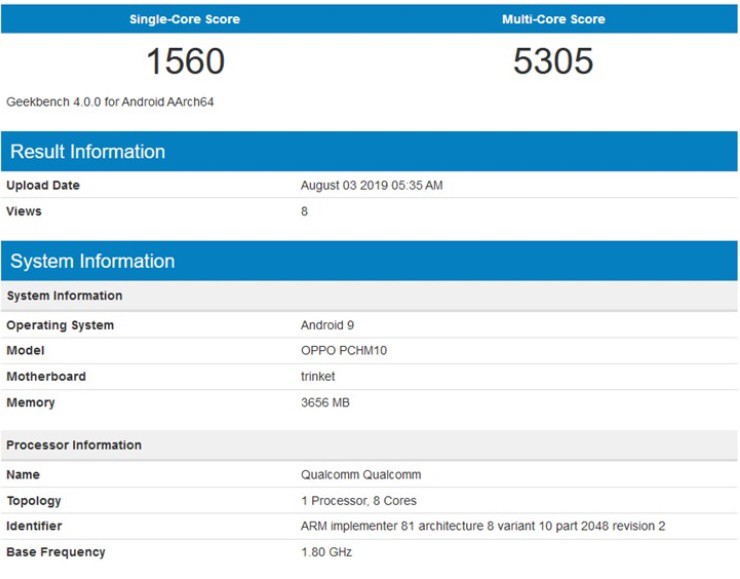Click the processor Name label
Viewport: 740px width, 579px height.
23,475
